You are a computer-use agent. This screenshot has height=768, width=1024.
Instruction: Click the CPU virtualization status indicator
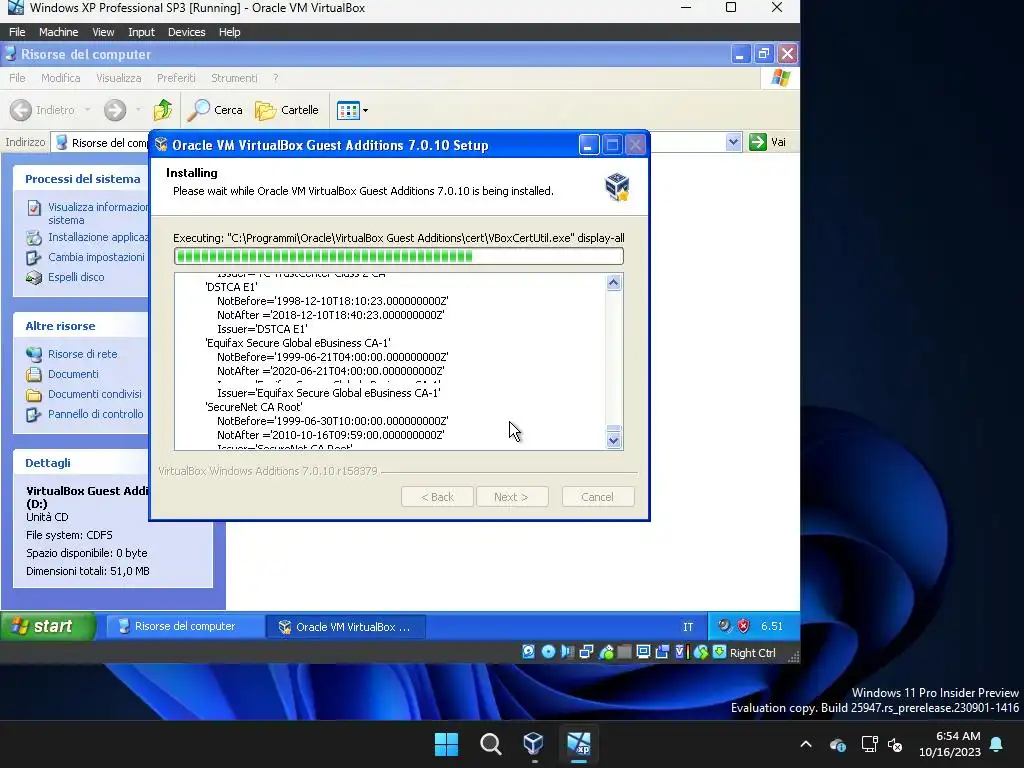coord(680,652)
